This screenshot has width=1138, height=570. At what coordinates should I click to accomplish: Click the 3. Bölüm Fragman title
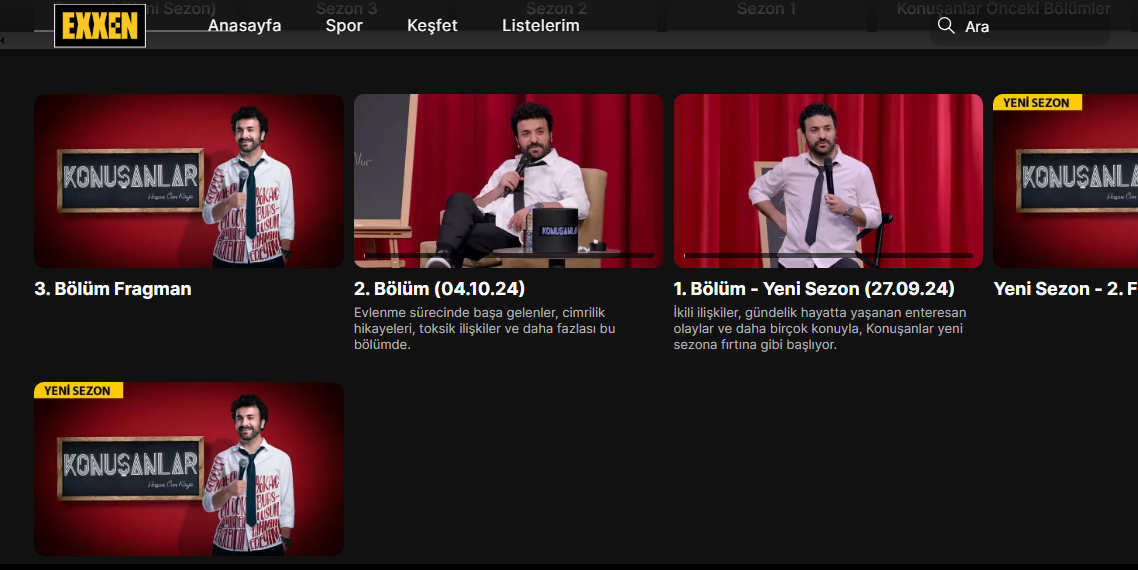coord(112,289)
